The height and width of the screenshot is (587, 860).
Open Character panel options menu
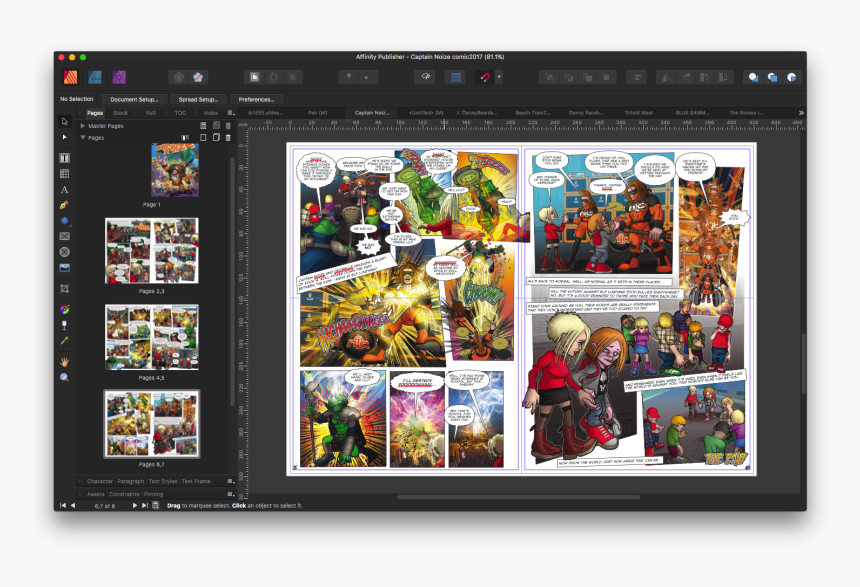tap(231, 482)
